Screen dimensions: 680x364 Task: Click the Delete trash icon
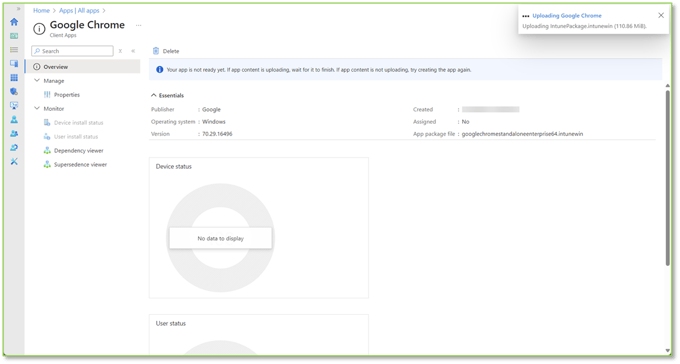tap(156, 51)
